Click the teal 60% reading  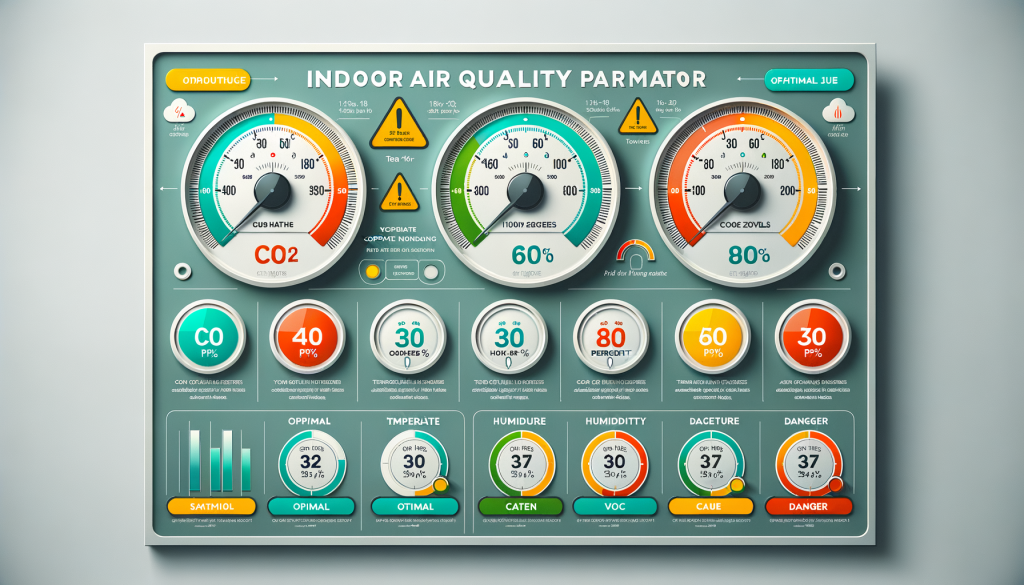click(x=532, y=254)
